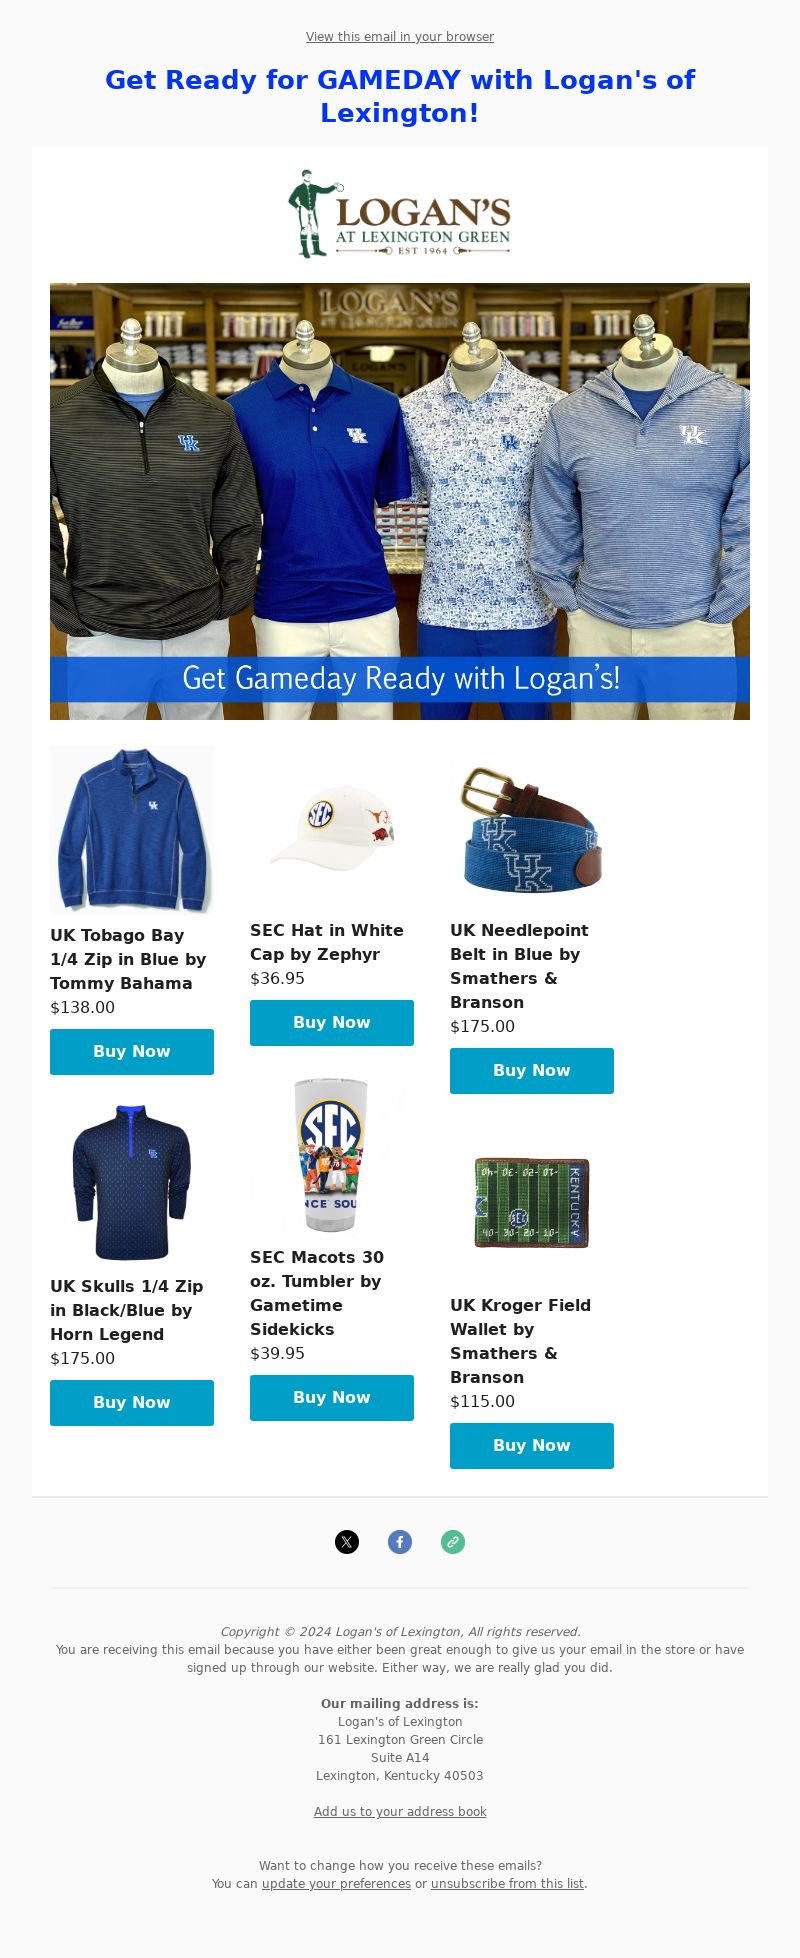This screenshot has width=800, height=1958.
Task: Open the UK Tobago Bay 1/4 Zip image
Action: point(132,830)
